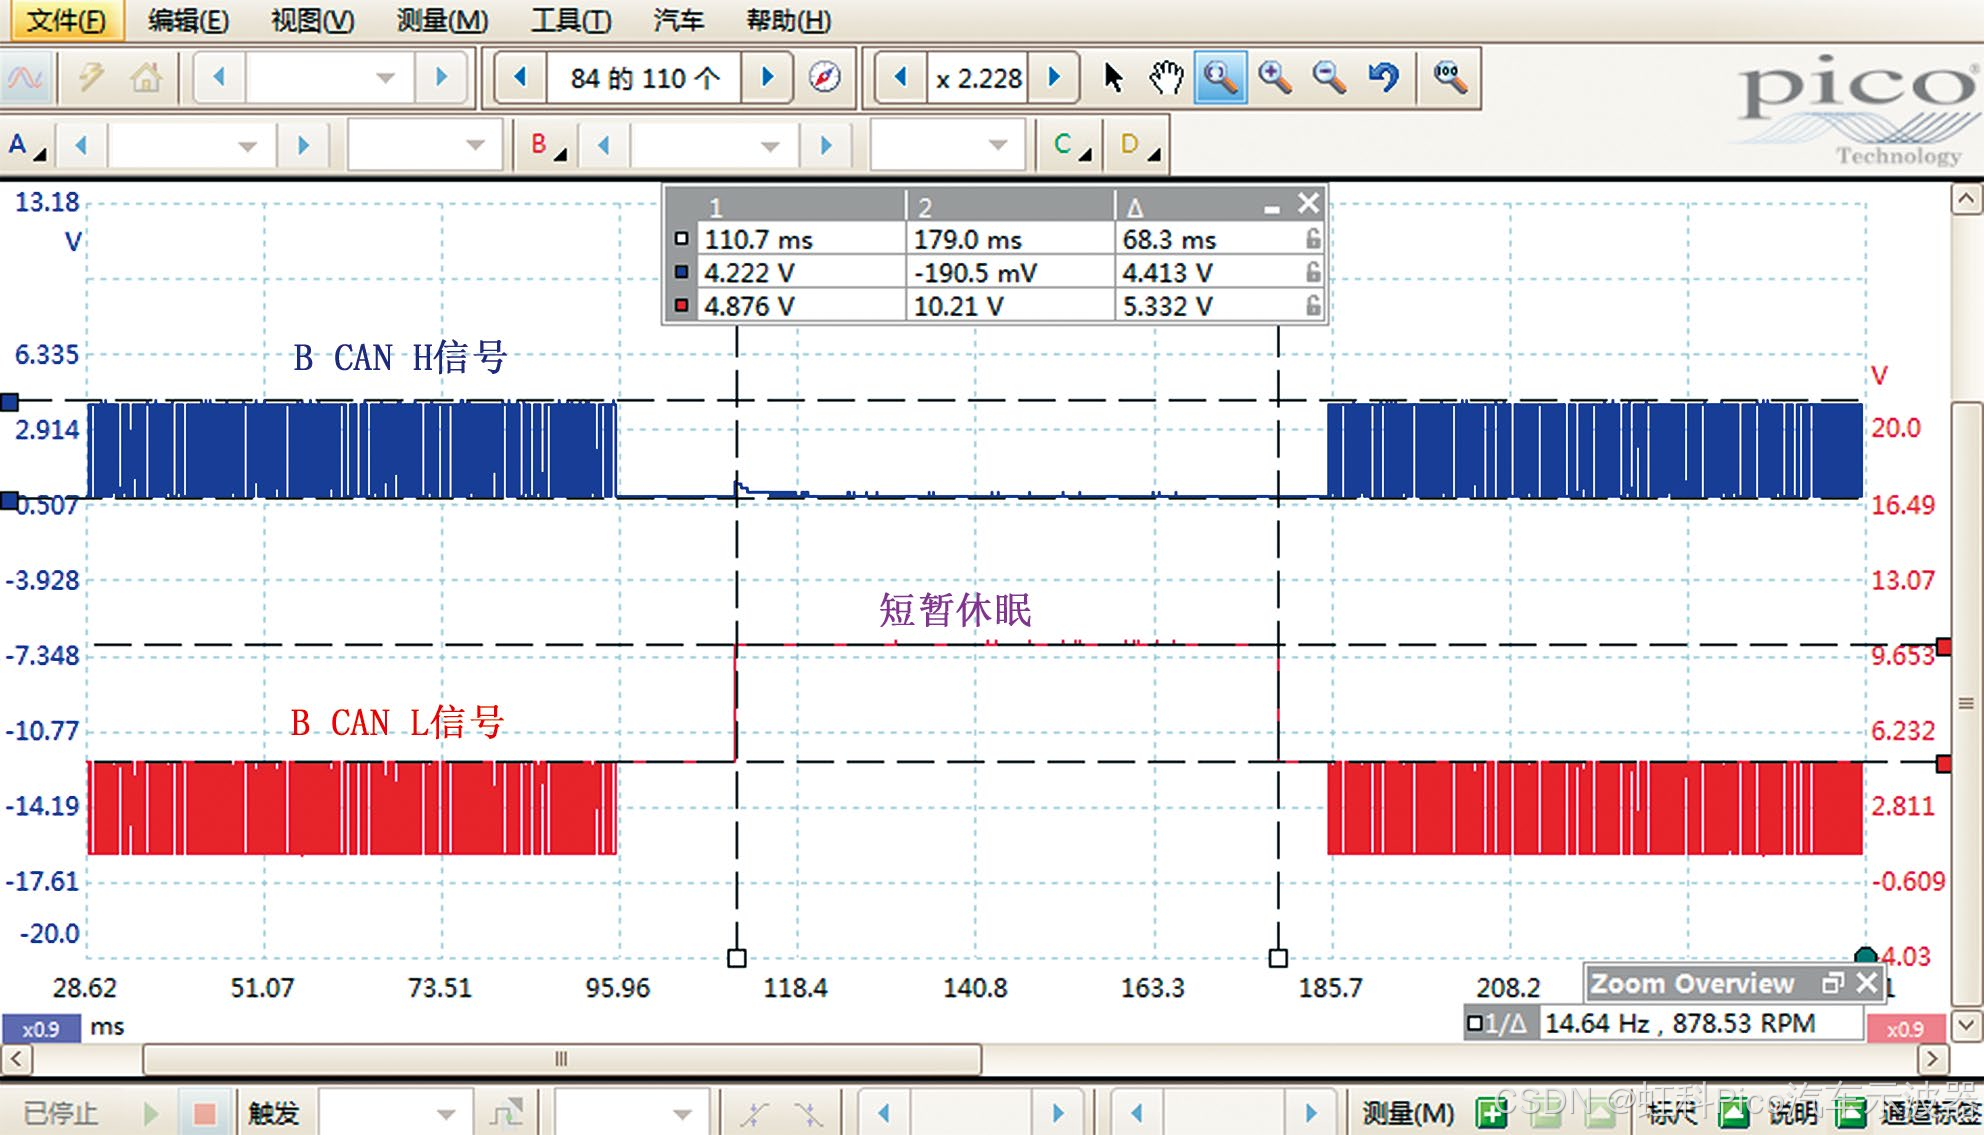The width and height of the screenshot is (1984, 1135).
Task: Close the Zoom Overview panel
Action: click(1866, 983)
